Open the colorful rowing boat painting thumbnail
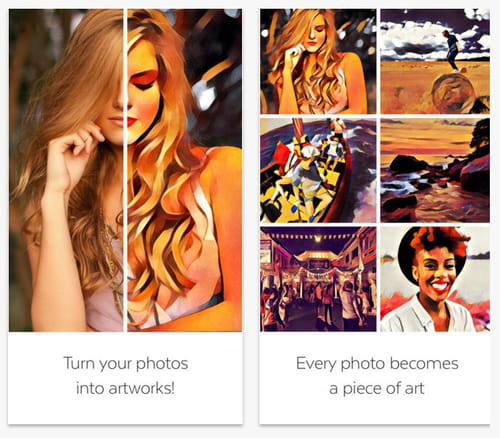This screenshot has width=500, height=438. (x=318, y=170)
